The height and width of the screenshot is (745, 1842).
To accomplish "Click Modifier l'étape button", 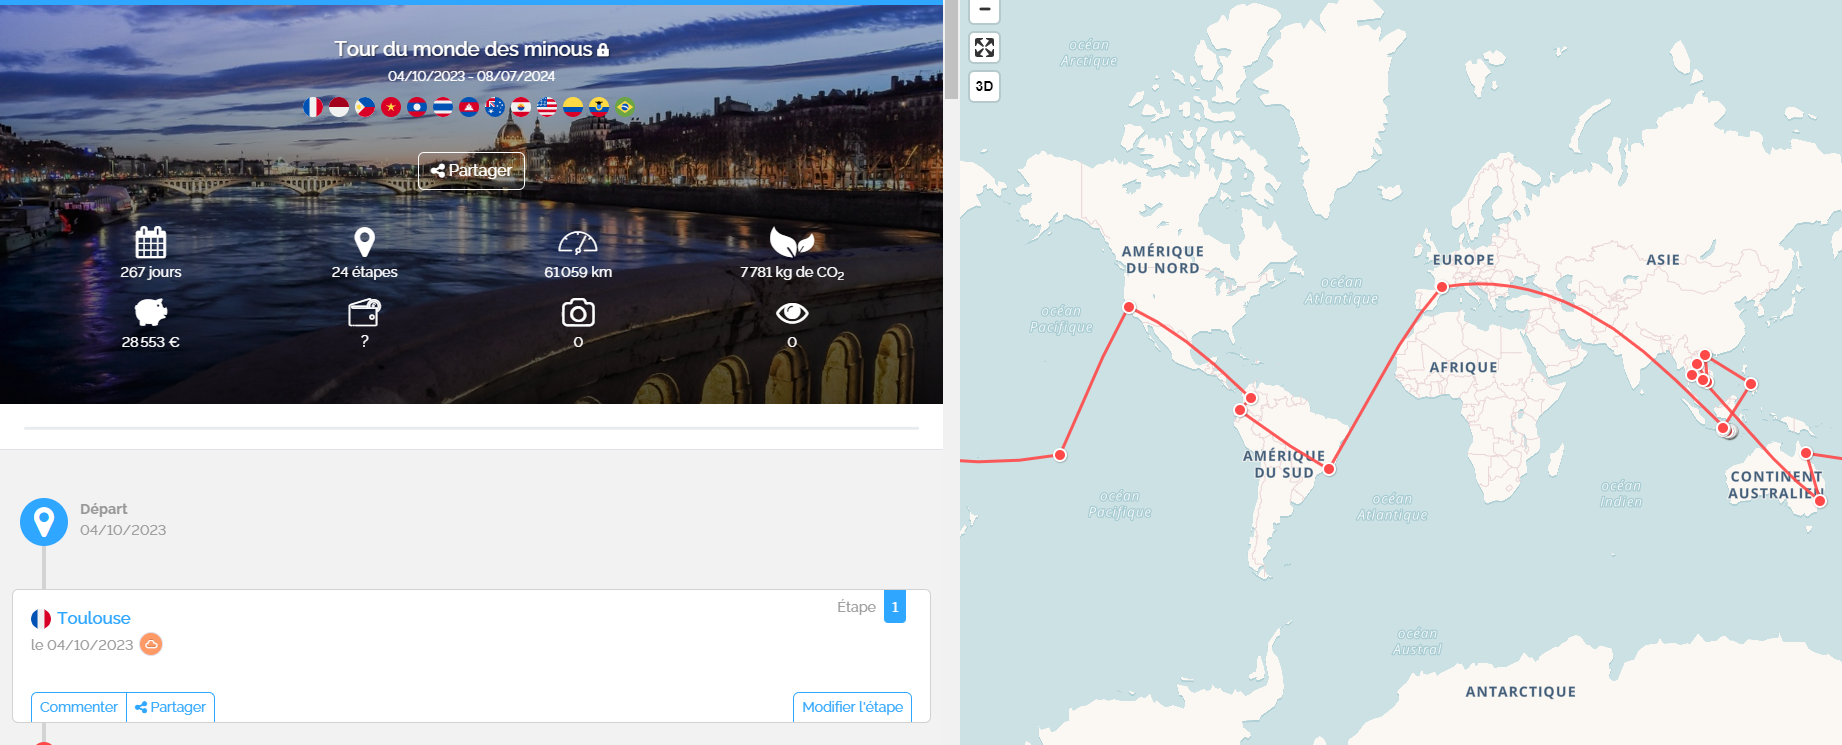I will tap(852, 707).
